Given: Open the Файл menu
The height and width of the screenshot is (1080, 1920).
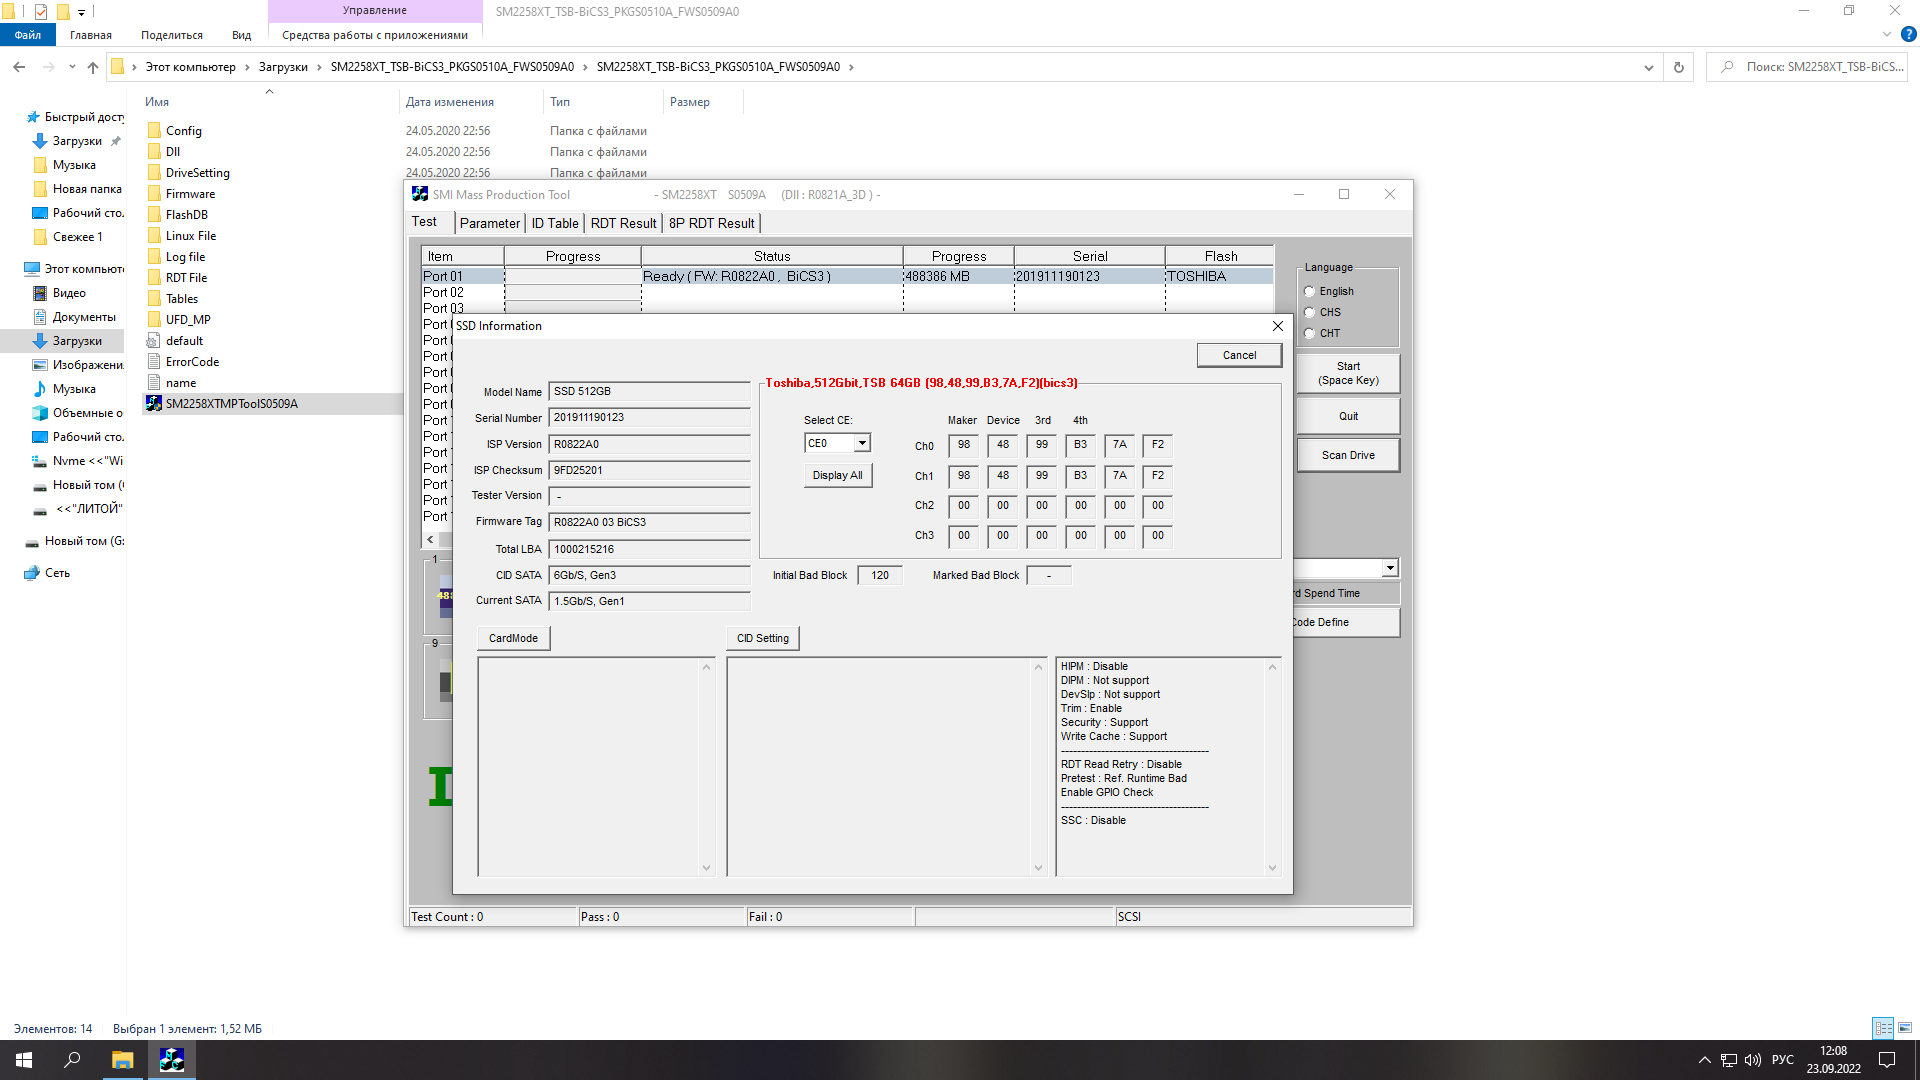Looking at the screenshot, I should pos(28,35).
